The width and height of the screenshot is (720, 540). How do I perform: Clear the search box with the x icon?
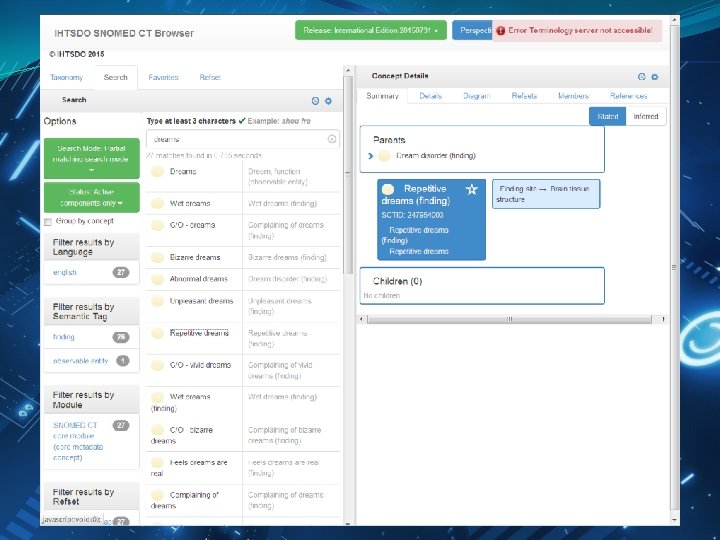[x=332, y=139]
